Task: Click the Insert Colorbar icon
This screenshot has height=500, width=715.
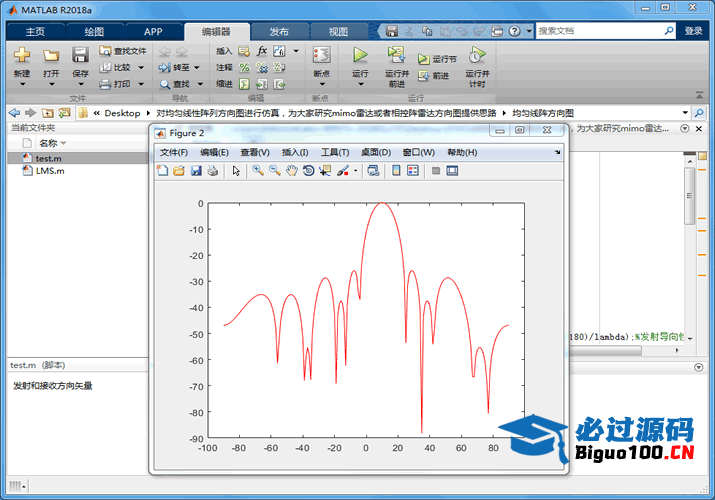Action: pyautogui.click(x=396, y=171)
